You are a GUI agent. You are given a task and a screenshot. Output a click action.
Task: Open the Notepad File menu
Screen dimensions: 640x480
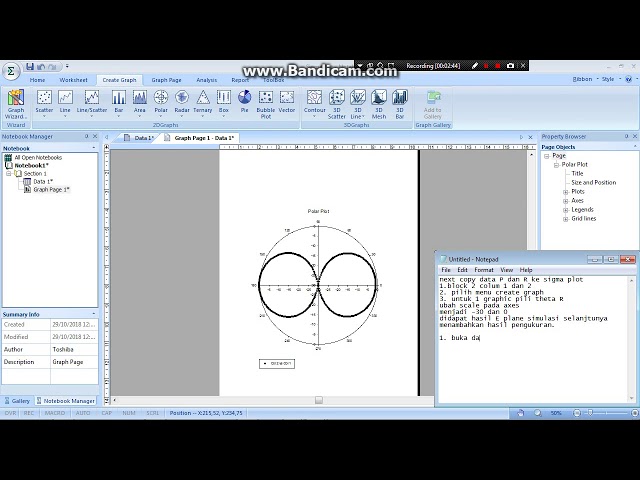click(x=446, y=270)
